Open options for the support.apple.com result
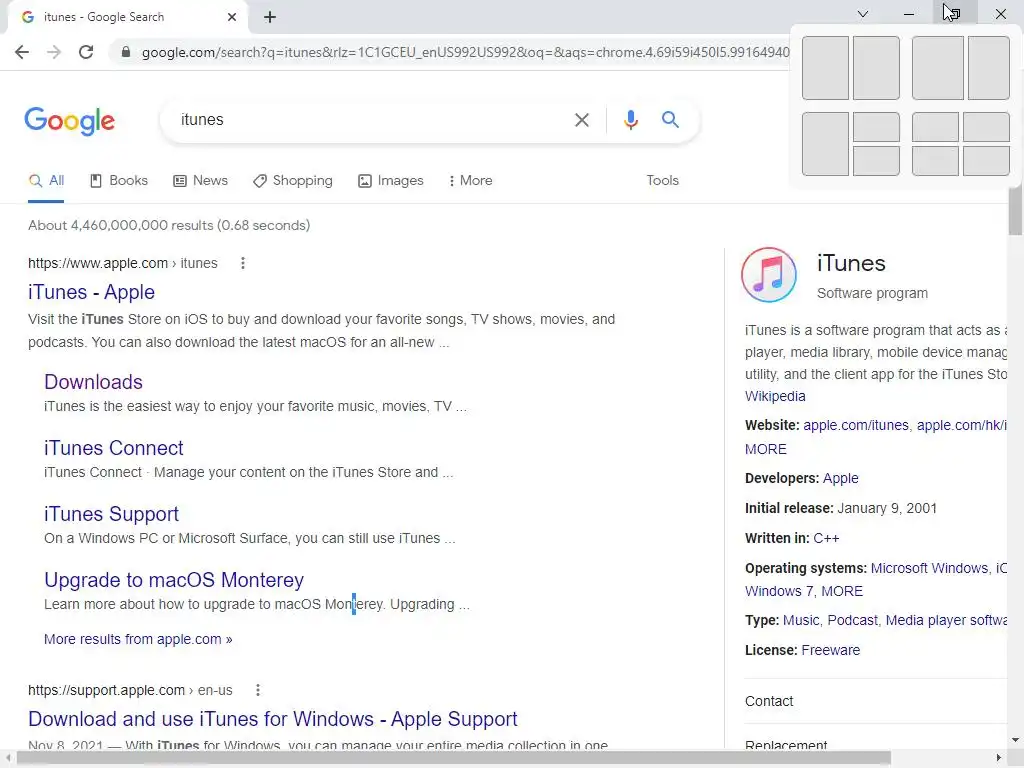 (x=258, y=690)
